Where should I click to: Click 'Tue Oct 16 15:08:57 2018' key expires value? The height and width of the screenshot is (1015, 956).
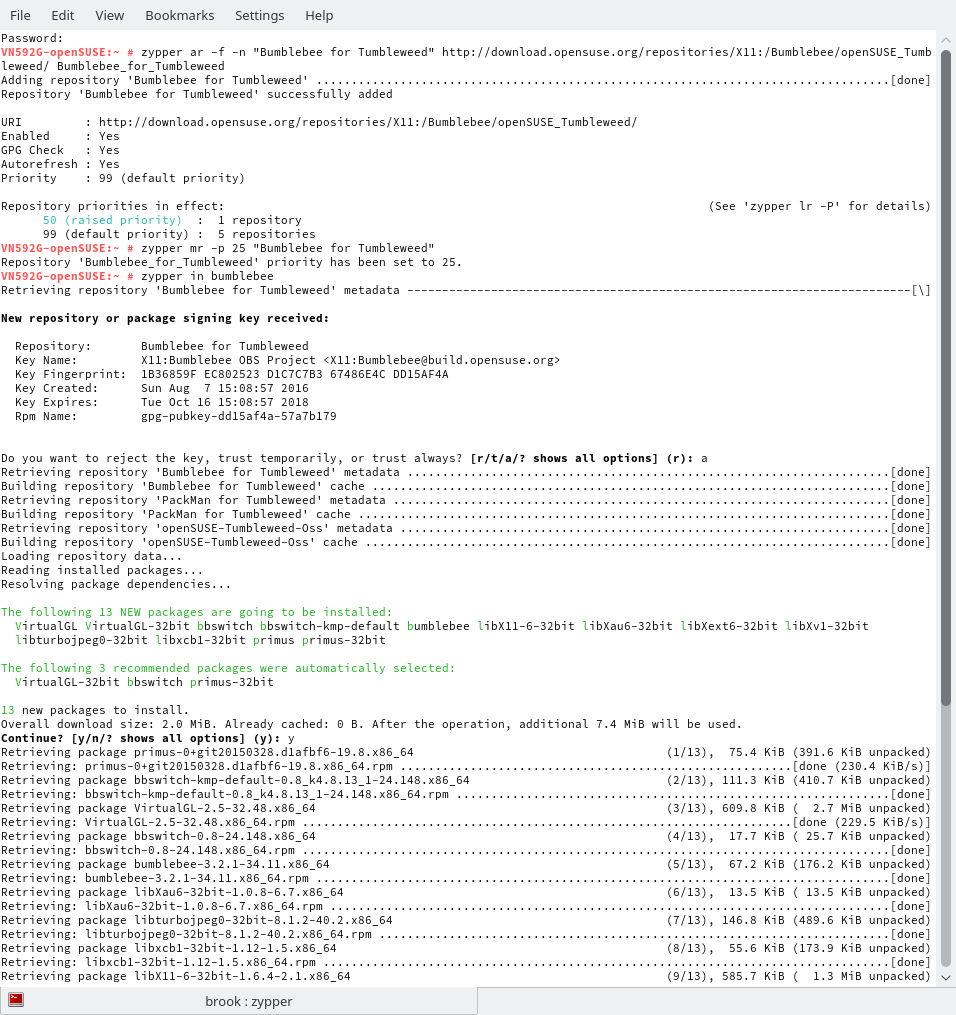pyautogui.click(x=225, y=402)
